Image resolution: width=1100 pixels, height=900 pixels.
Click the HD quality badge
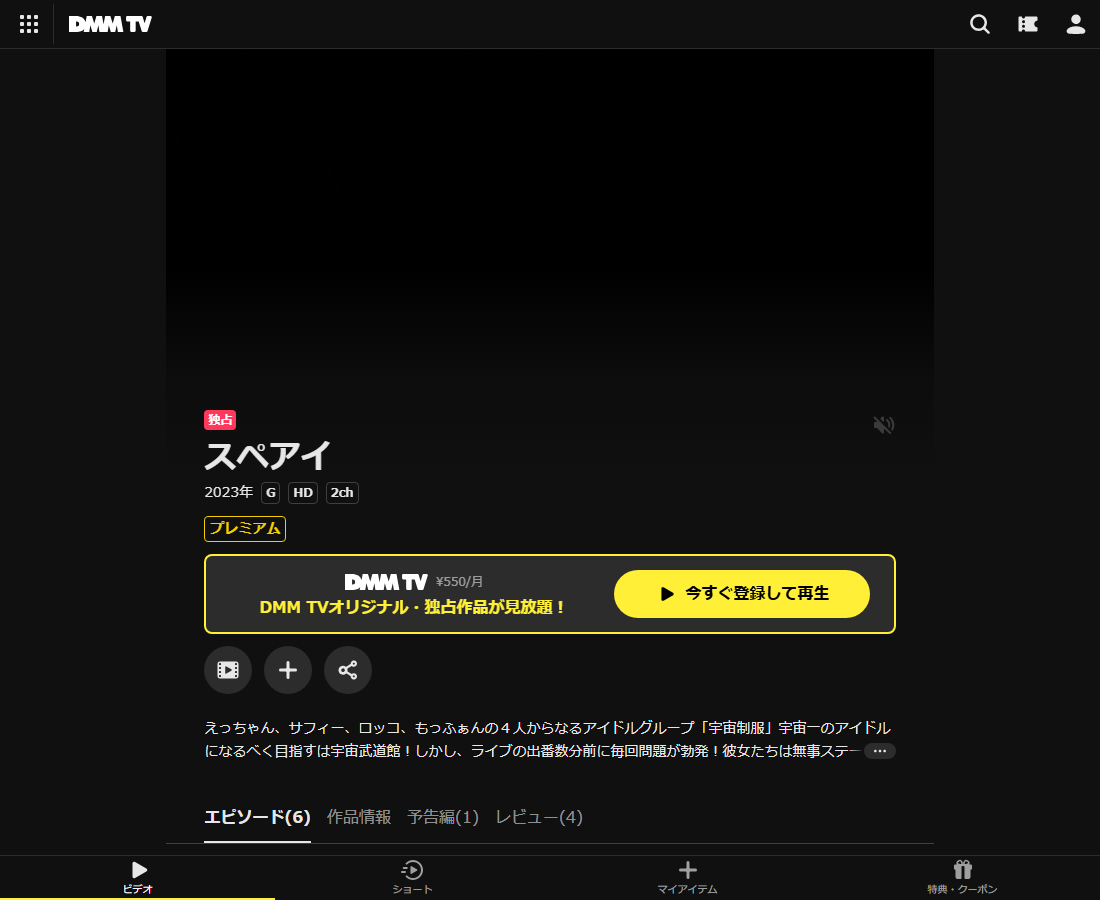pyautogui.click(x=303, y=492)
